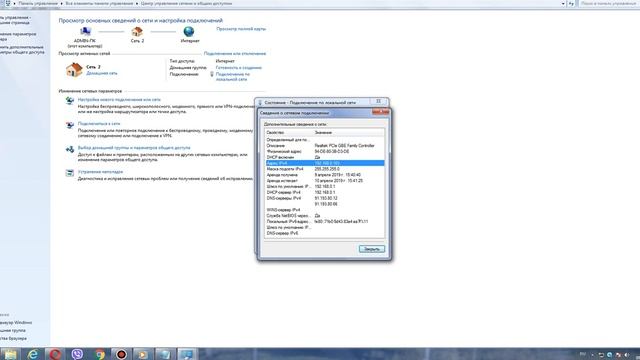Screen dimensions: 640x360
Task: Open File Explorer from the taskbar
Action: click(x=11, y=354)
